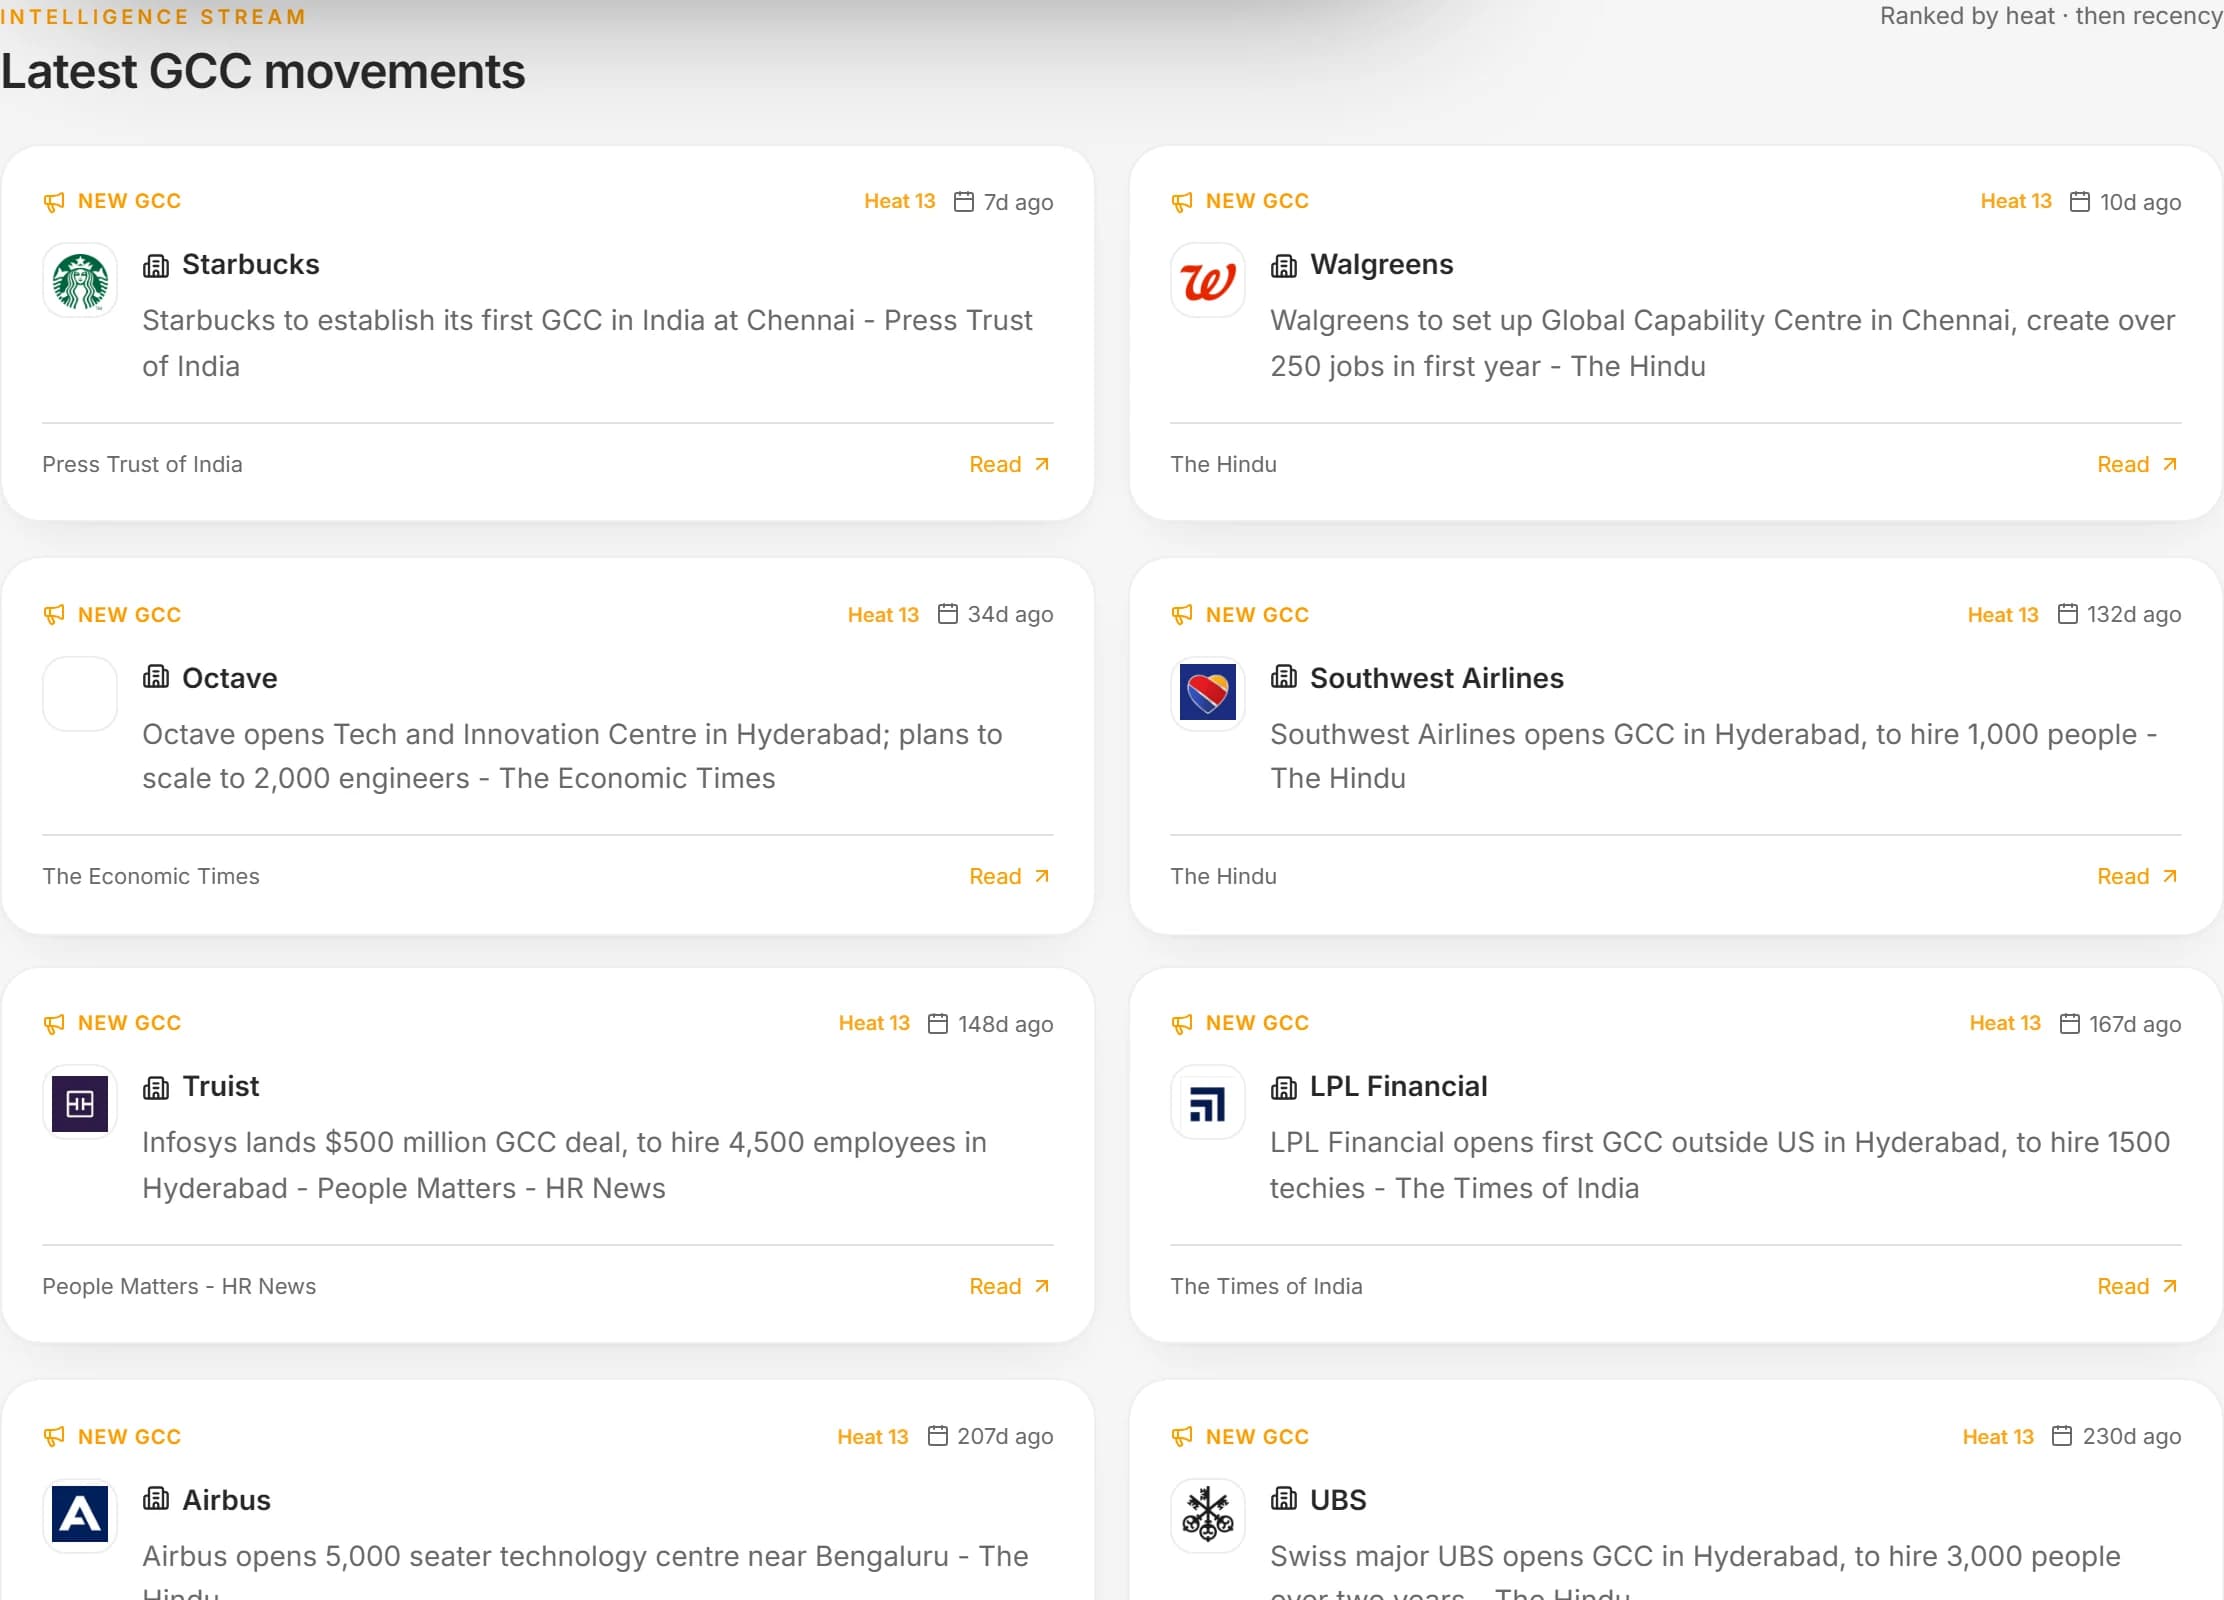The image size is (2224, 1600).
Task: Click The Times of India source label
Action: pos(1266,1286)
